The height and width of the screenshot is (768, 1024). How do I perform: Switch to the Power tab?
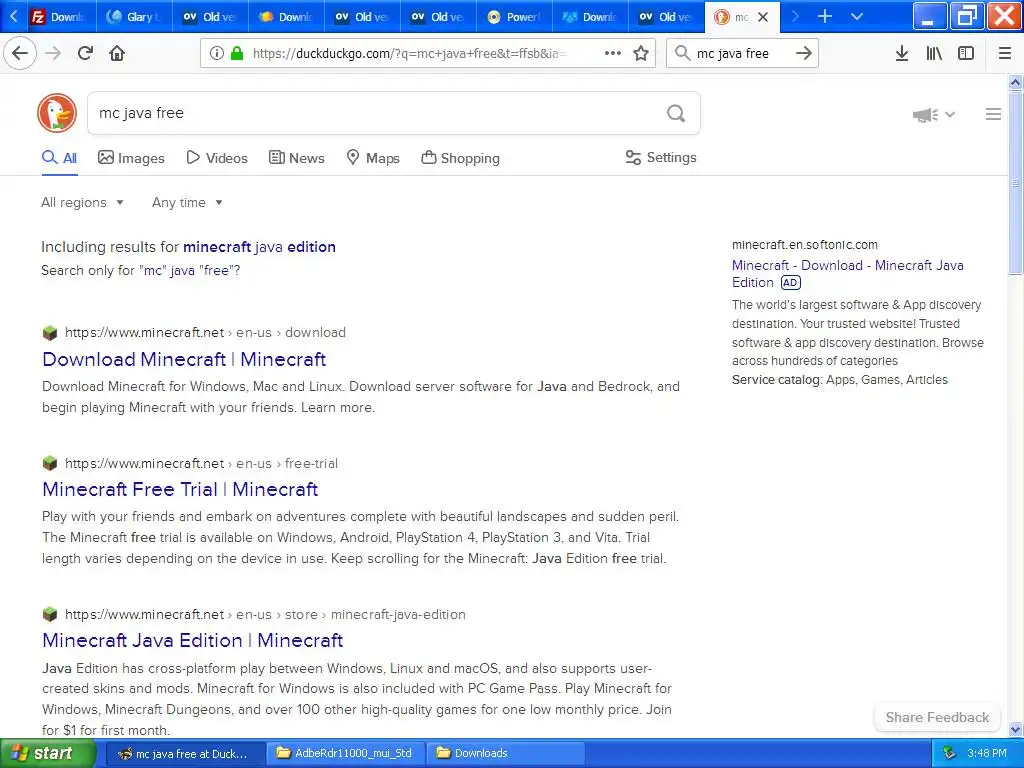514,17
